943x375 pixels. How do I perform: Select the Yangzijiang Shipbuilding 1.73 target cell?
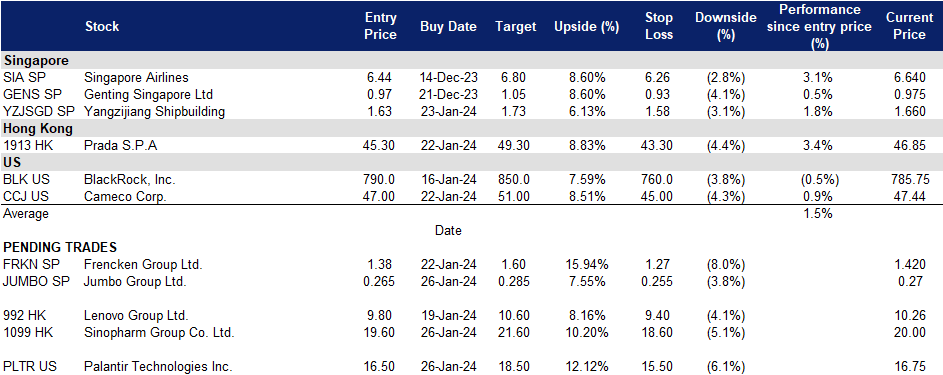point(515,111)
